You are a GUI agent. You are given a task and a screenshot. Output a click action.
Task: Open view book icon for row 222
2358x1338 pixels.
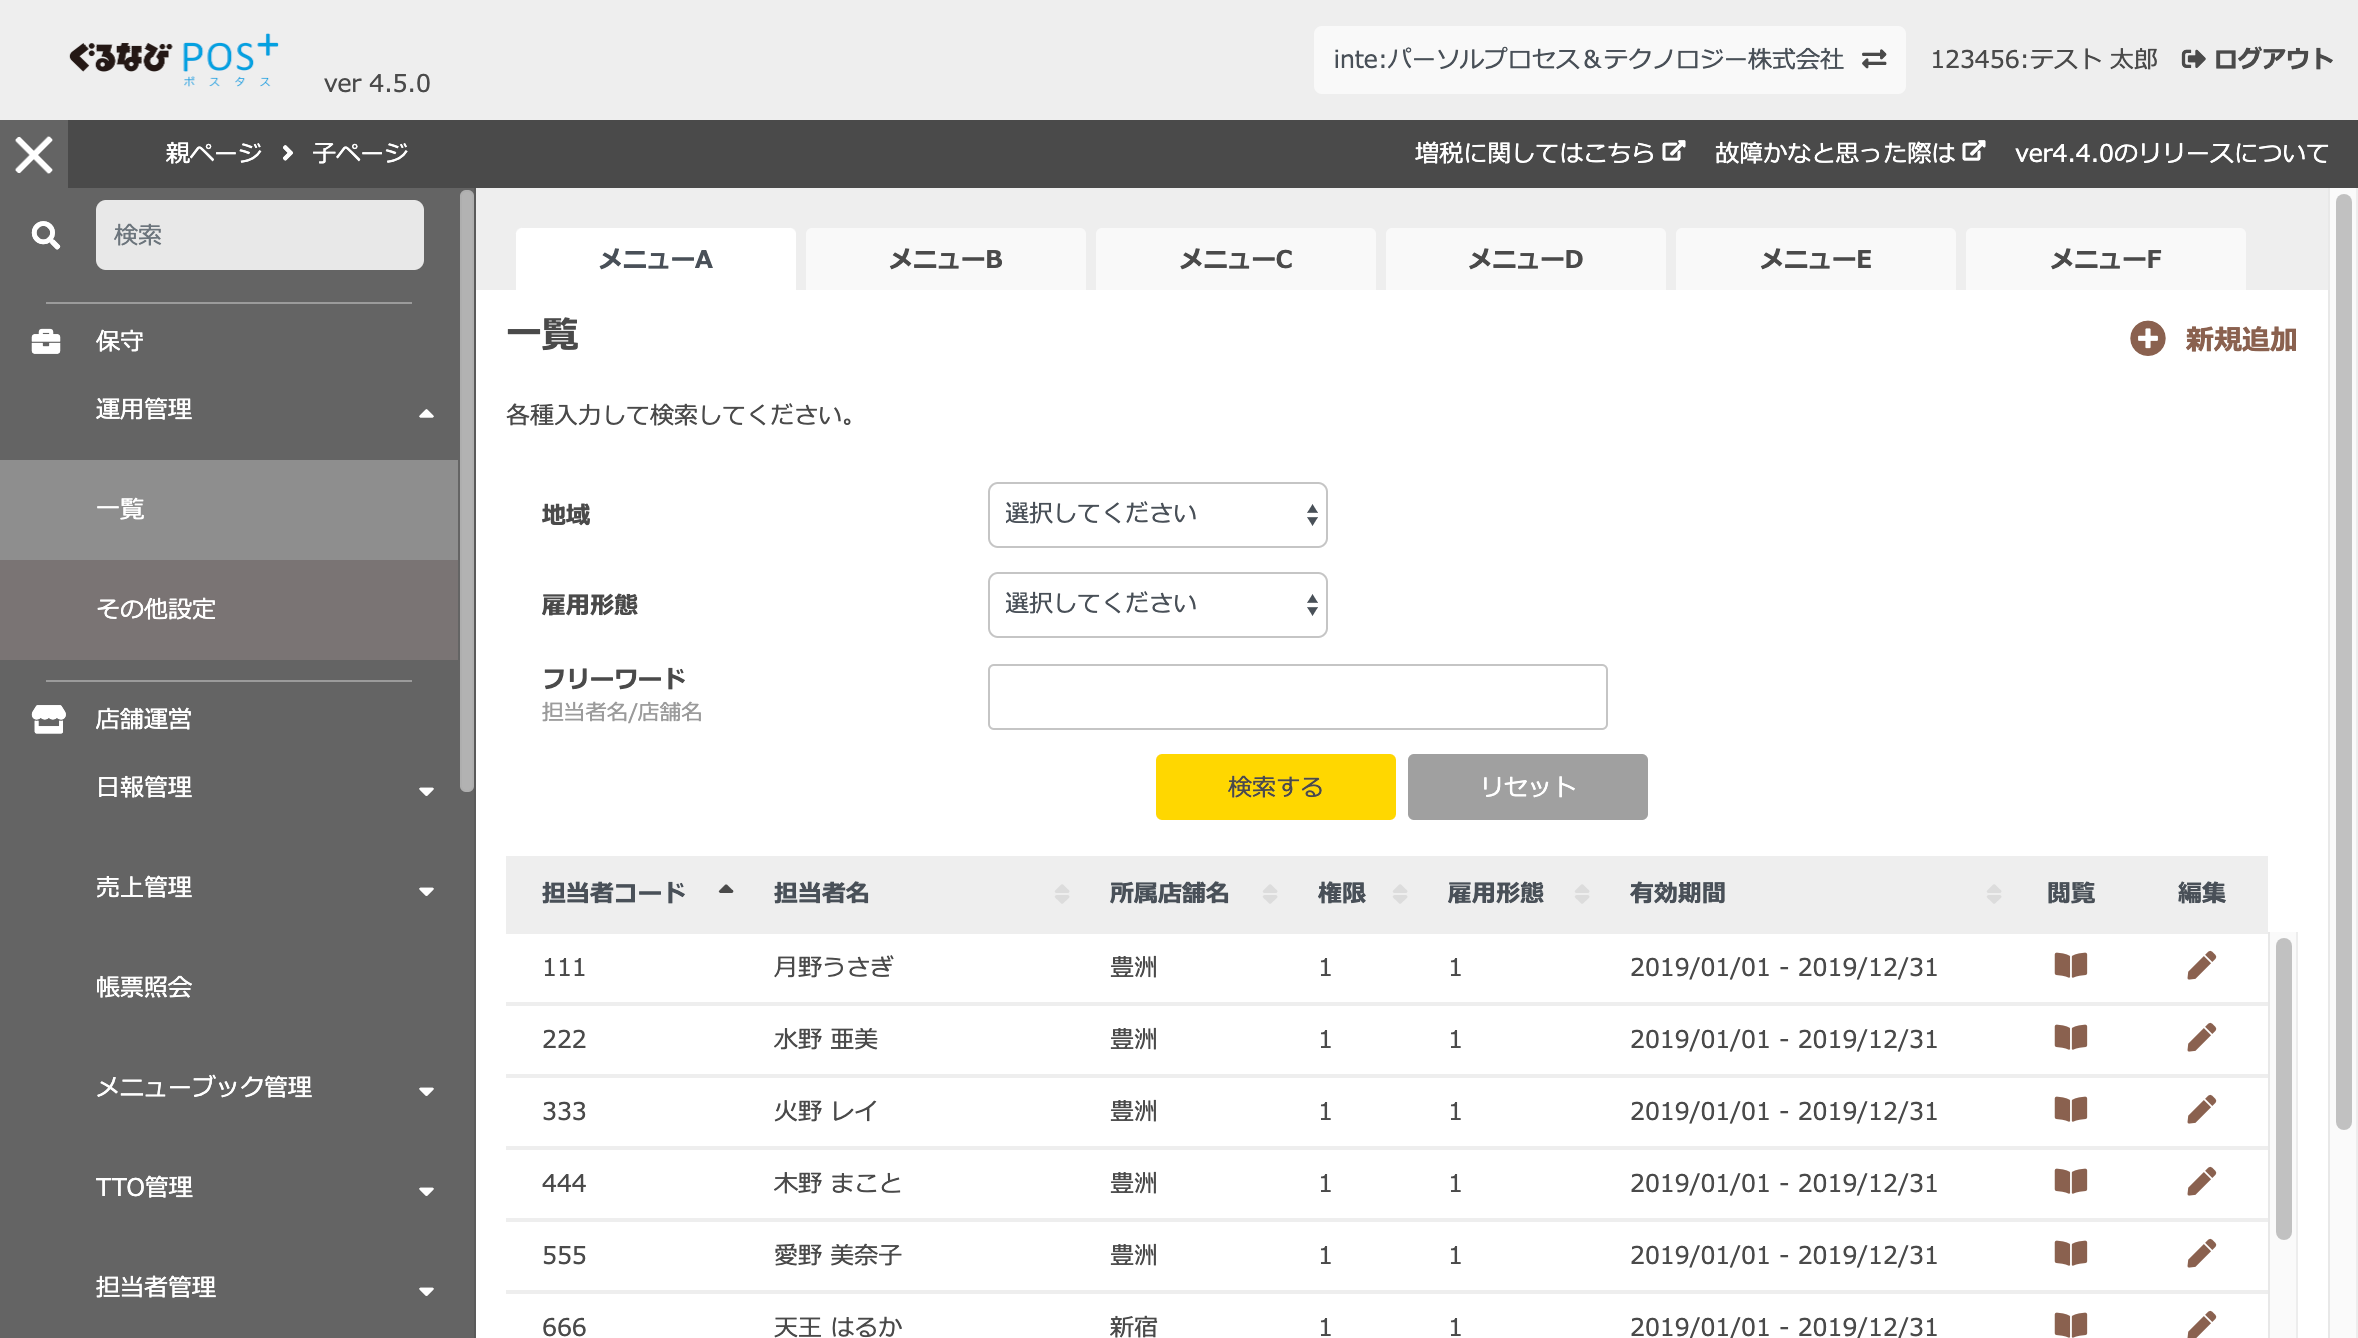(2071, 1038)
